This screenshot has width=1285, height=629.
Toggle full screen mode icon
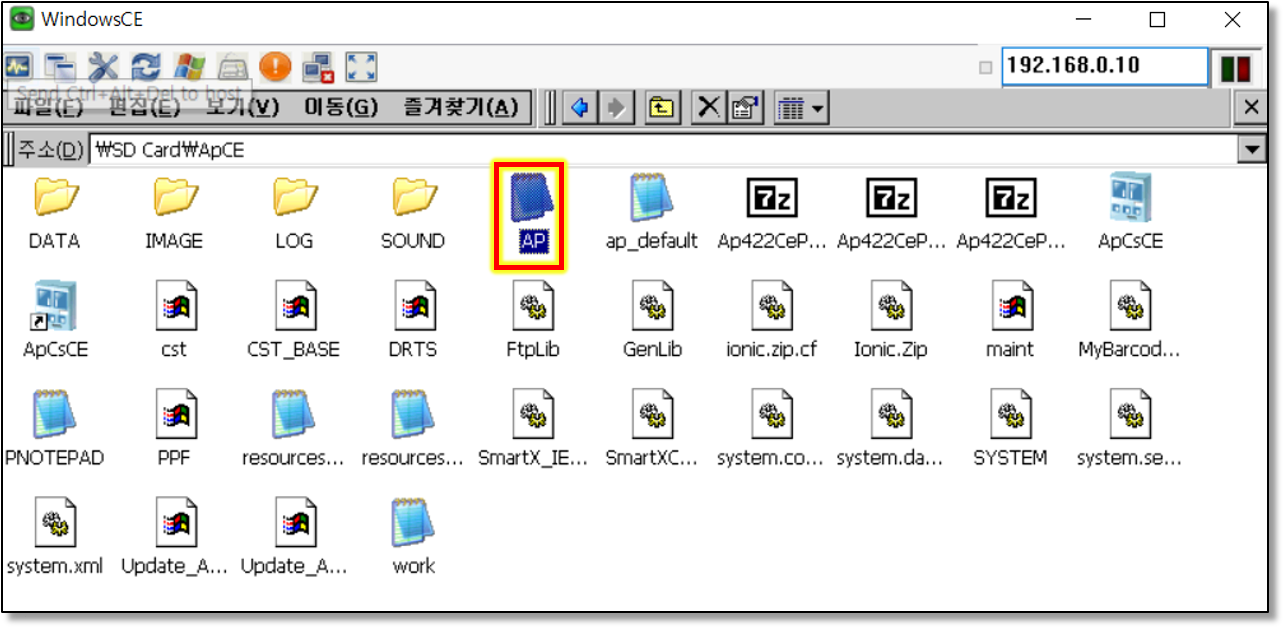(361, 67)
